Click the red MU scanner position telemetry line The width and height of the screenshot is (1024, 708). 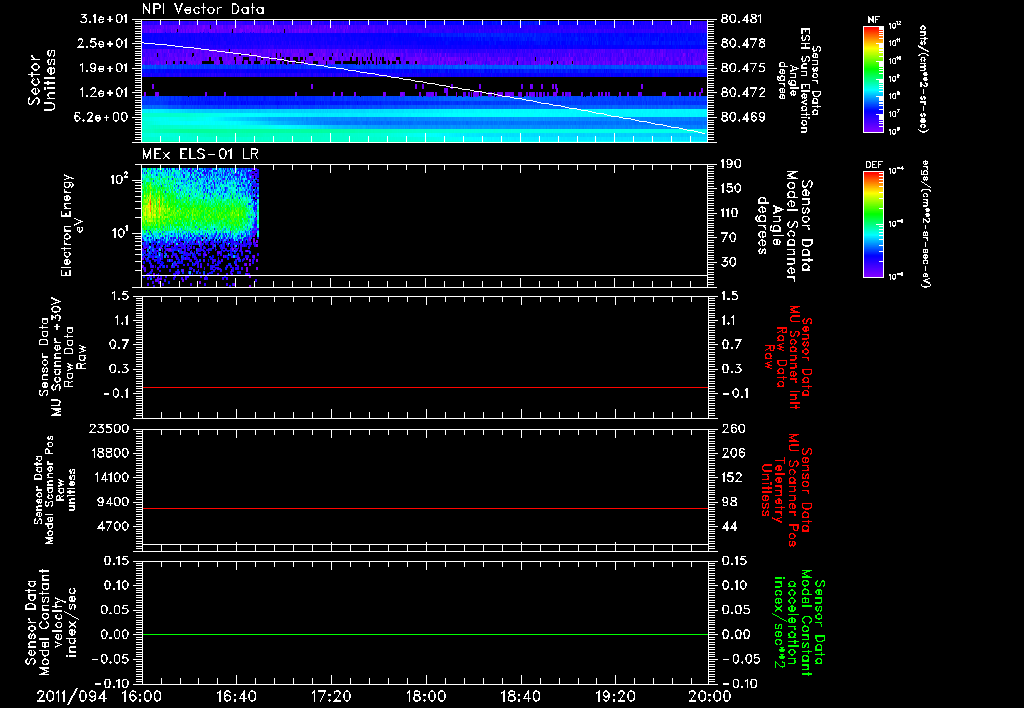click(424, 508)
